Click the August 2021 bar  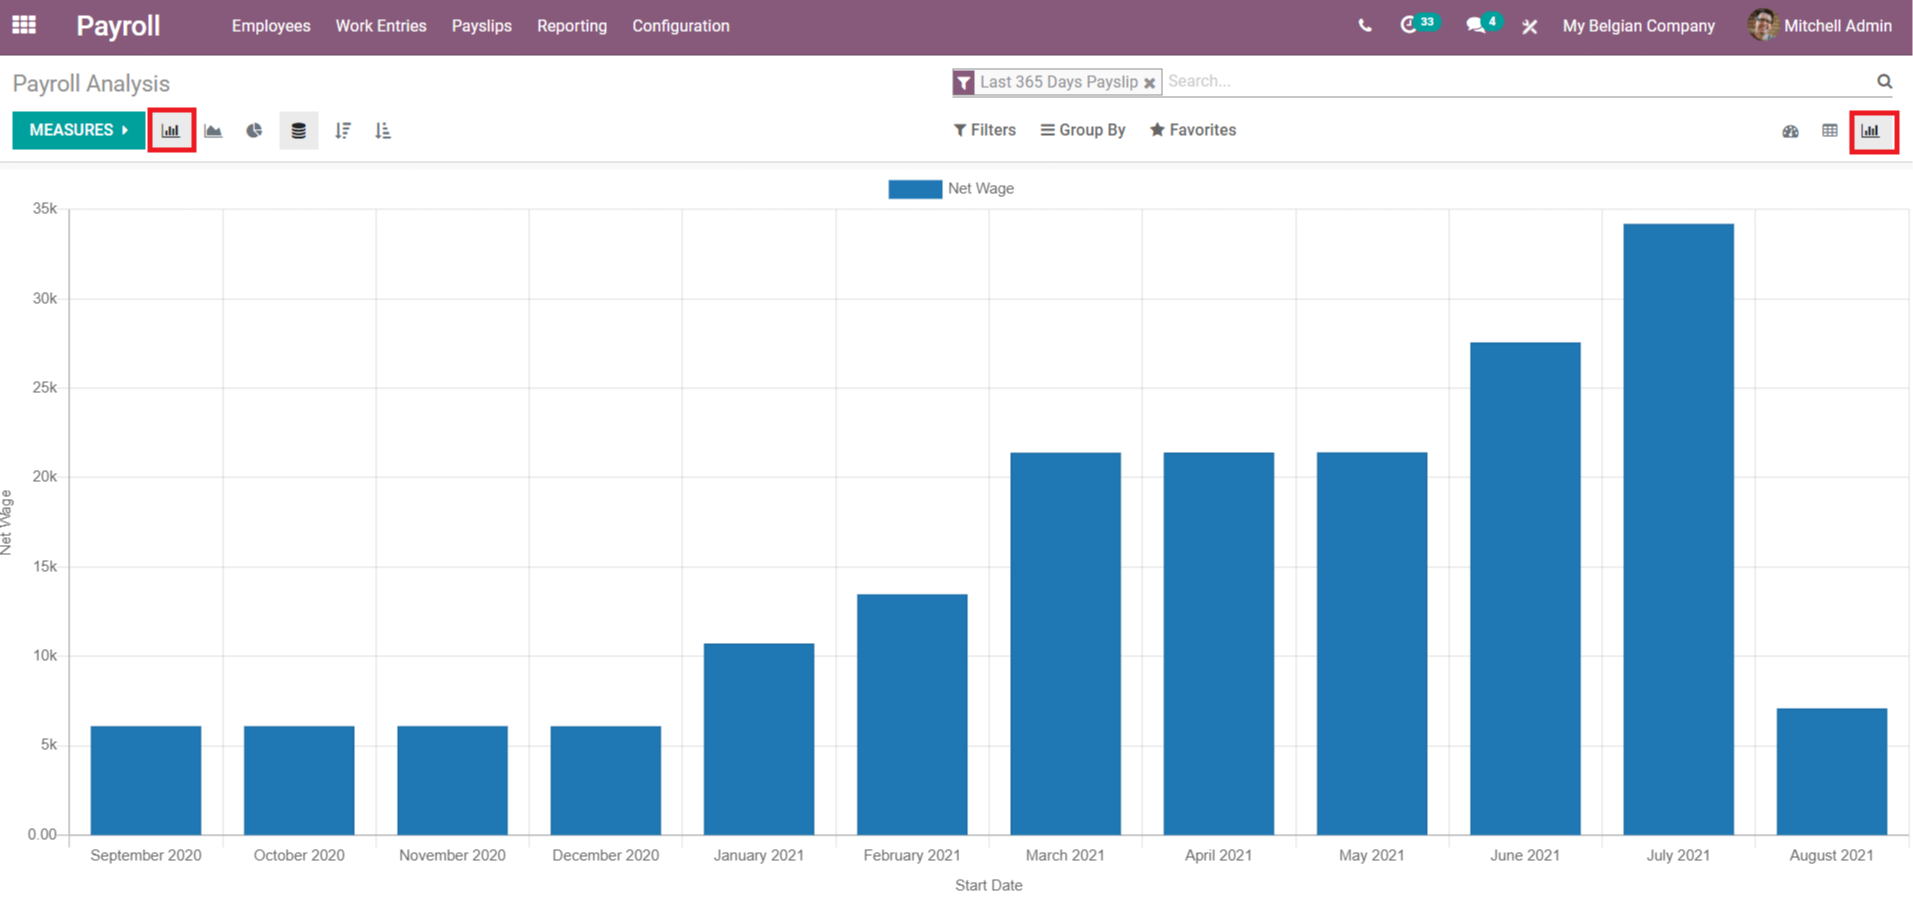1832,771
